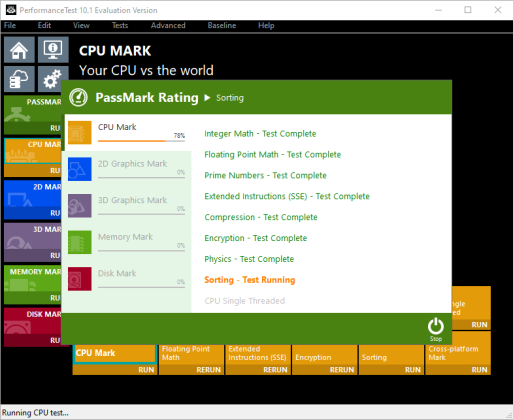
Task: Click the 'CPU MARK' page heading
Action: [x=115, y=51]
